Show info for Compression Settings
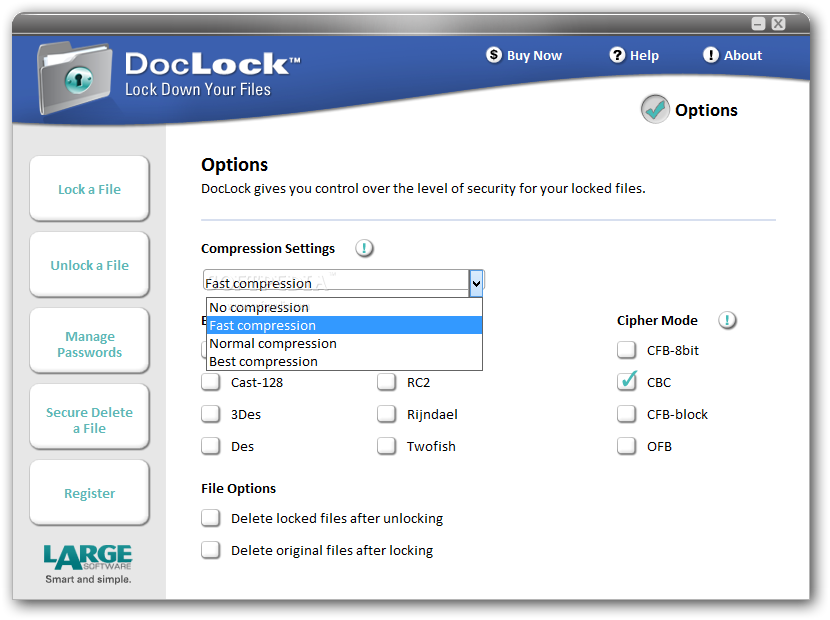Screen dimensions: 830x620 click(364, 248)
